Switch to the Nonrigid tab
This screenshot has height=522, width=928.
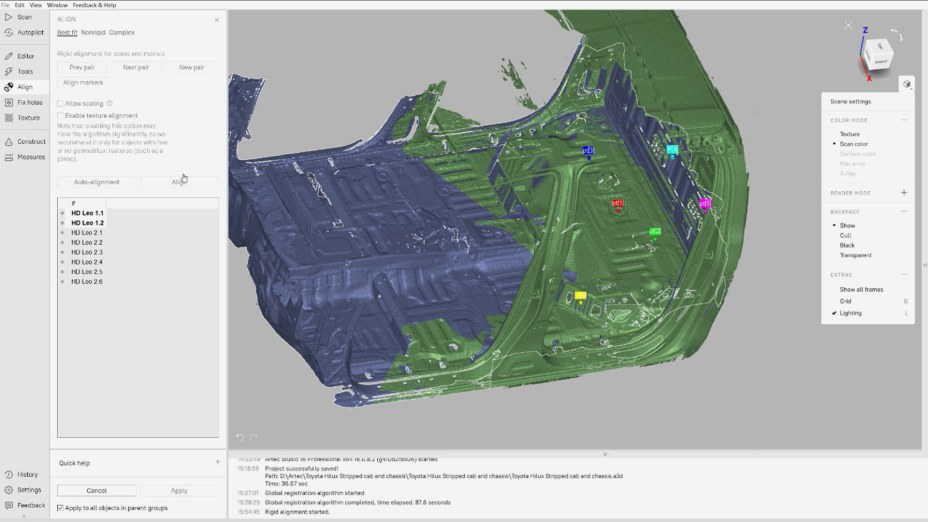tap(93, 33)
